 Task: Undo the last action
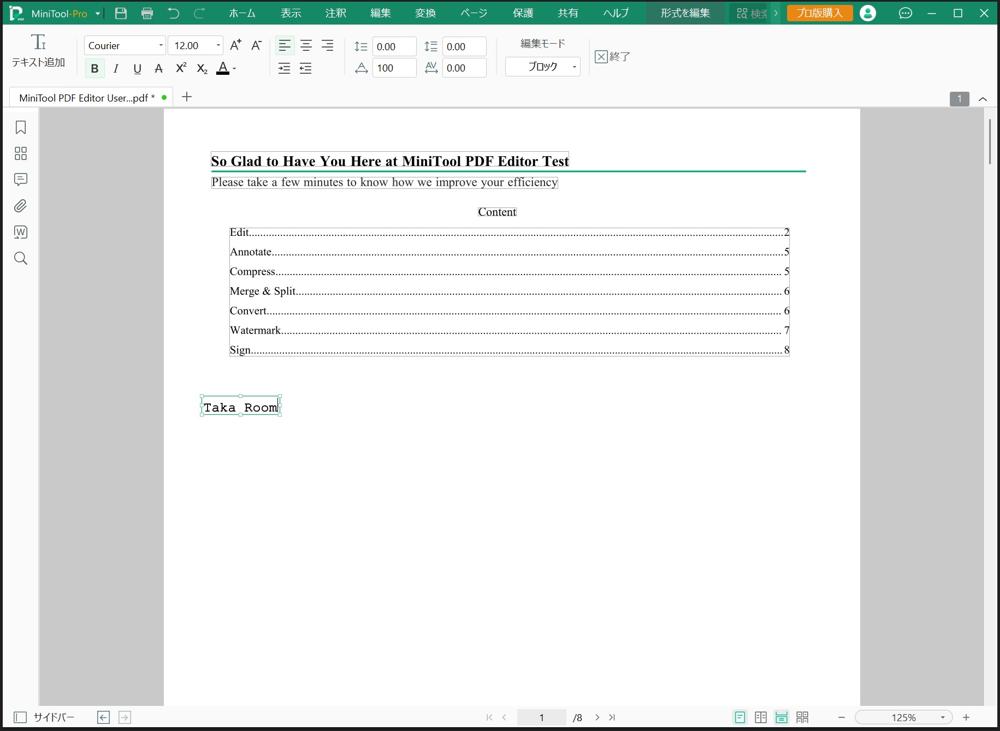click(x=173, y=13)
